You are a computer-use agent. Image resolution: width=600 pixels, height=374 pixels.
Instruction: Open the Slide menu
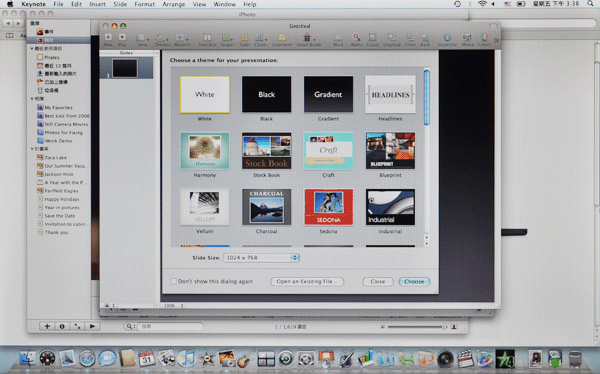tap(120, 4)
